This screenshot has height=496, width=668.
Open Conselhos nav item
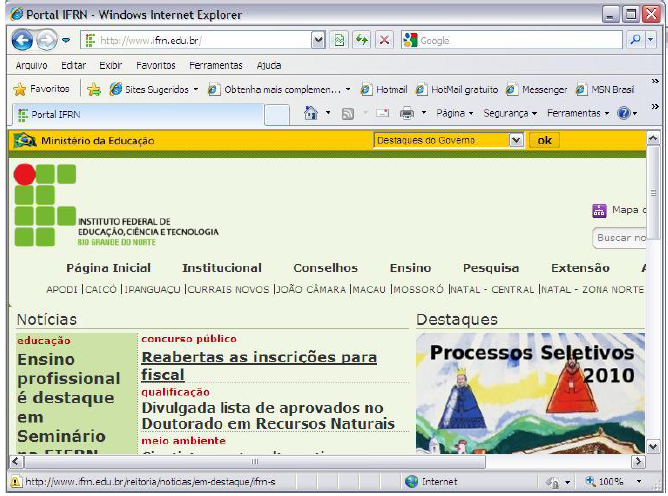pyautogui.click(x=325, y=268)
